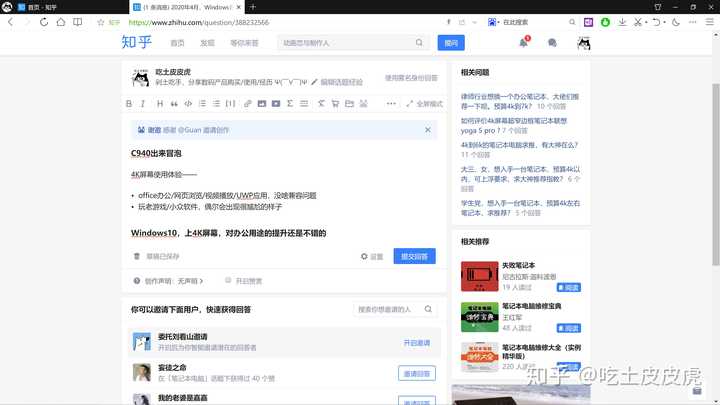Screen dimensions: 720x405
Task: Click the 知乎 logo
Action: click(x=136, y=42)
